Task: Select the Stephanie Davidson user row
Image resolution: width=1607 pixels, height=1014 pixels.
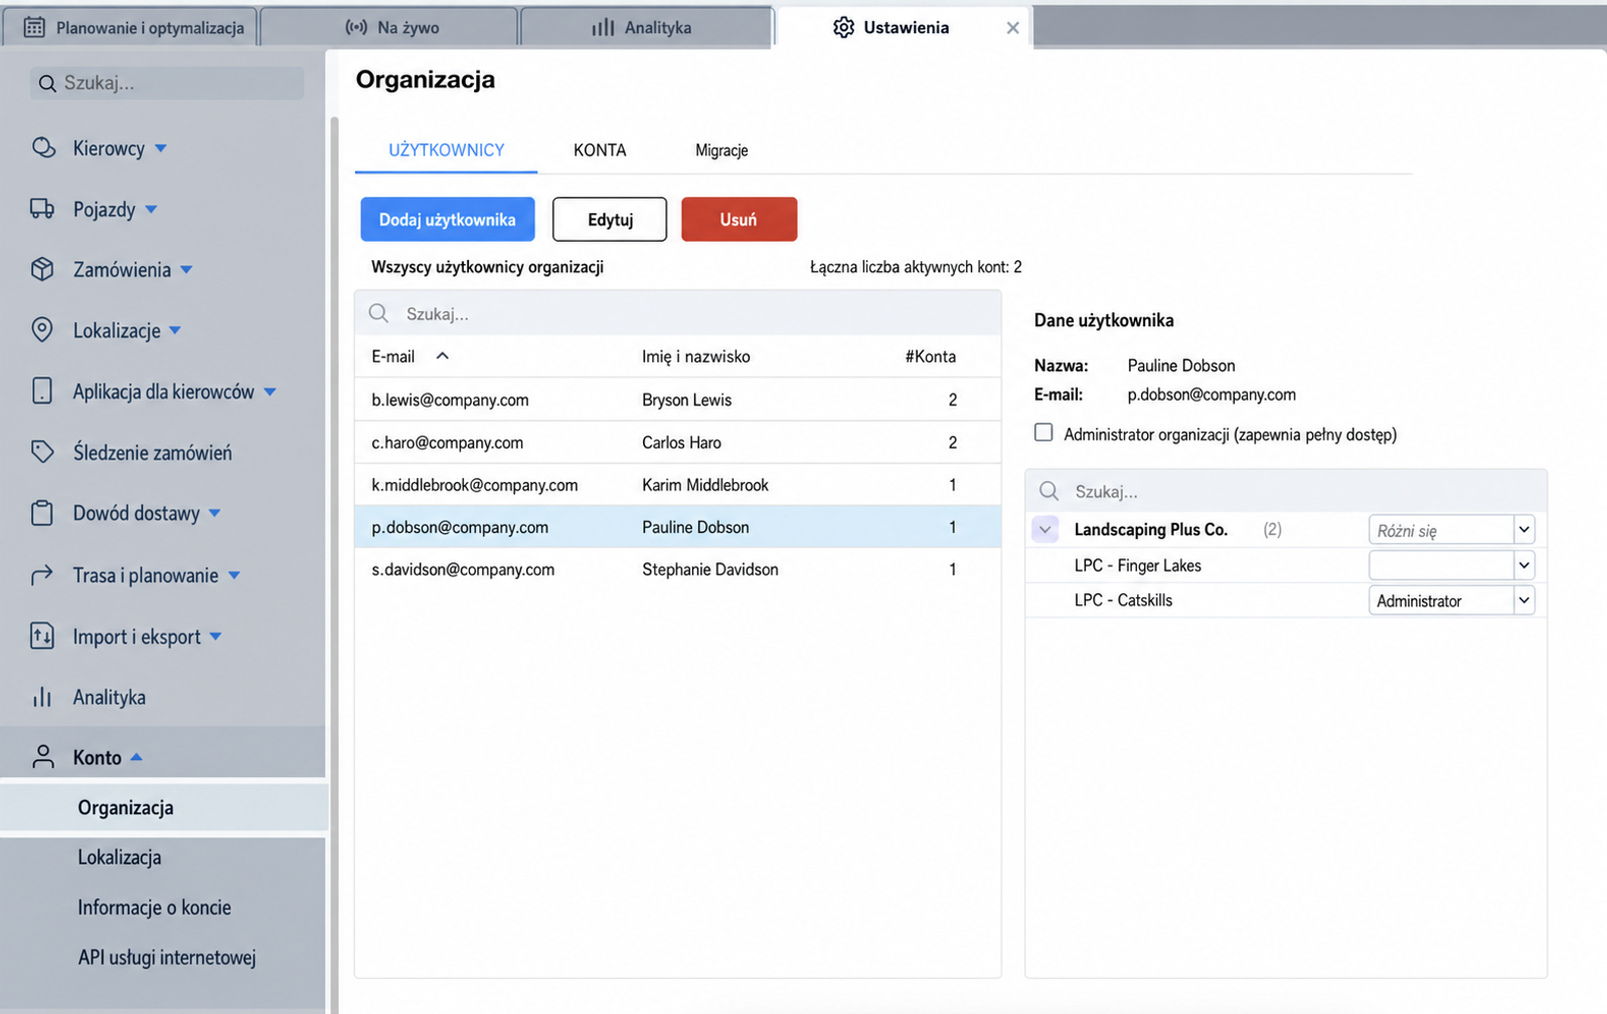Action: pos(678,569)
